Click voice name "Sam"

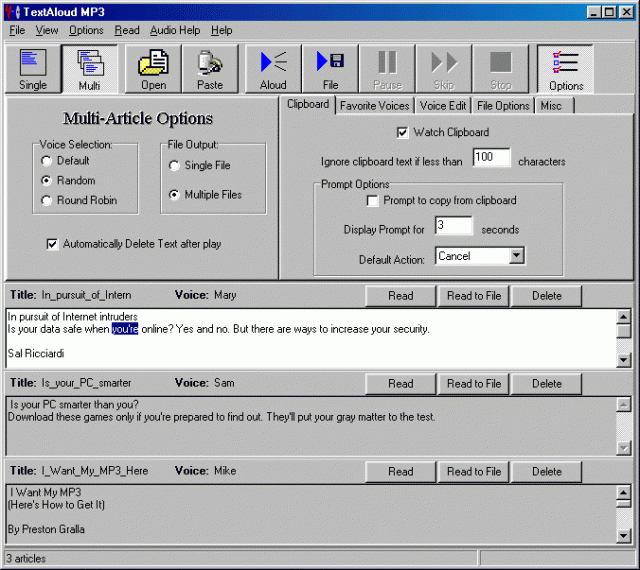pyautogui.click(x=224, y=383)
